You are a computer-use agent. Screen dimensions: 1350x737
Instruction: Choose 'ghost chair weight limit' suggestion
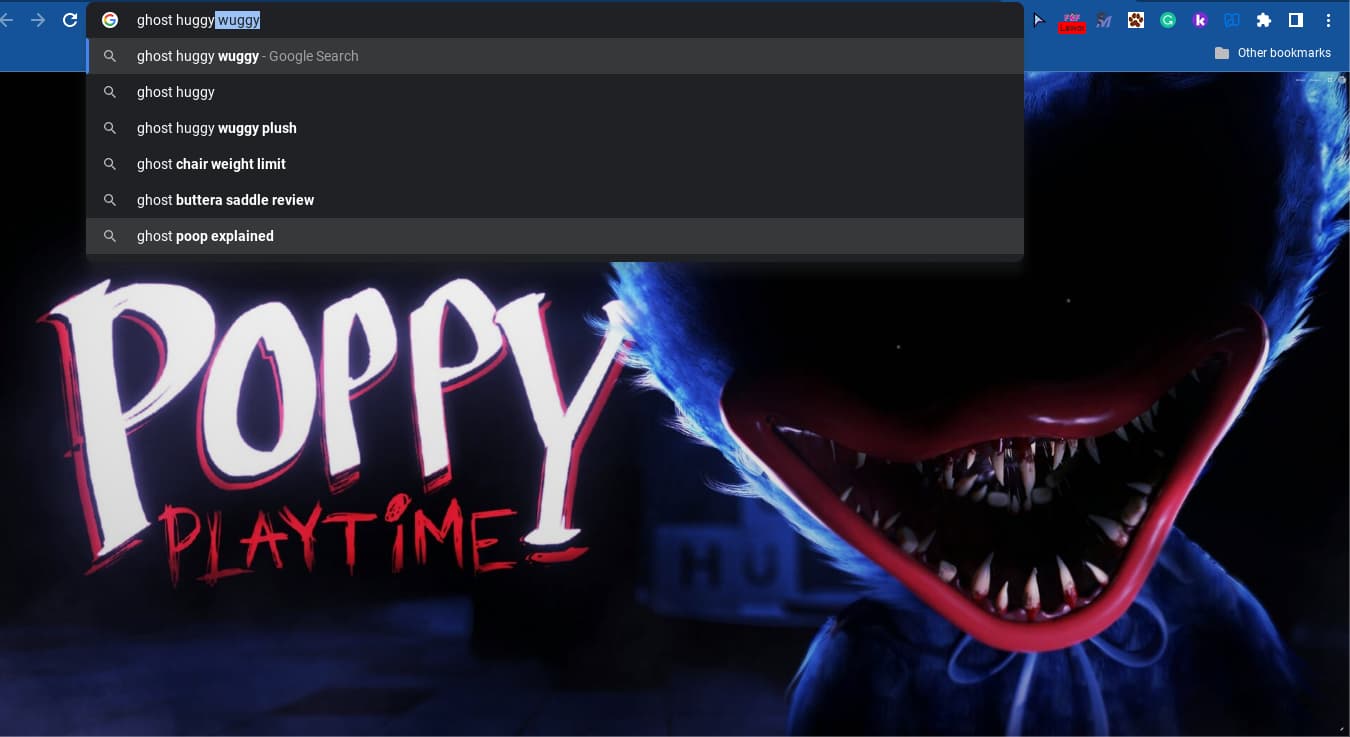[x=555, y=164]
